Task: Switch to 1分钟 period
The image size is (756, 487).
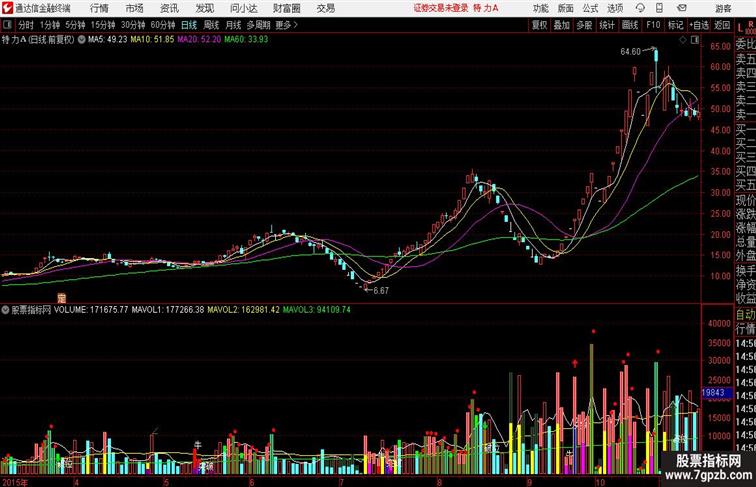Action: click(50, 25)
